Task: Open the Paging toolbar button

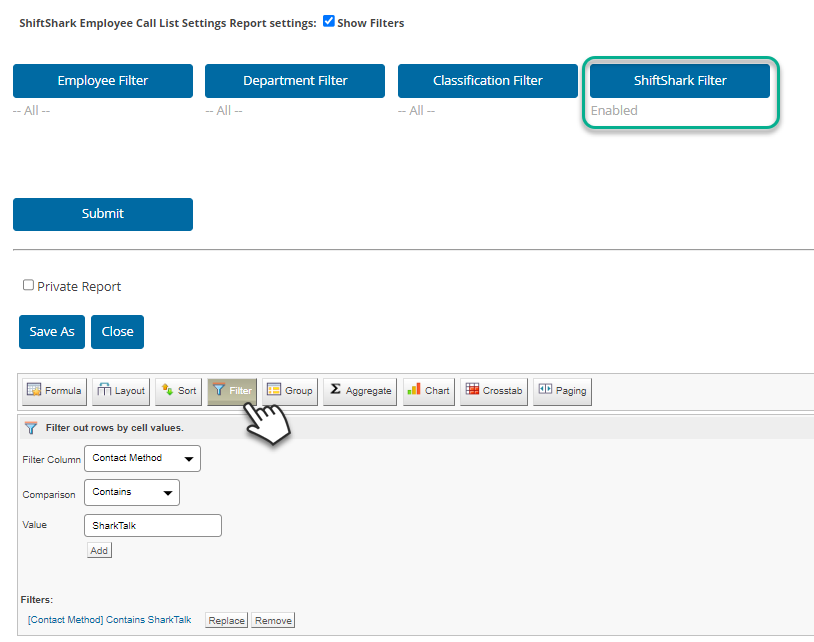Action: tap(562, 391)
